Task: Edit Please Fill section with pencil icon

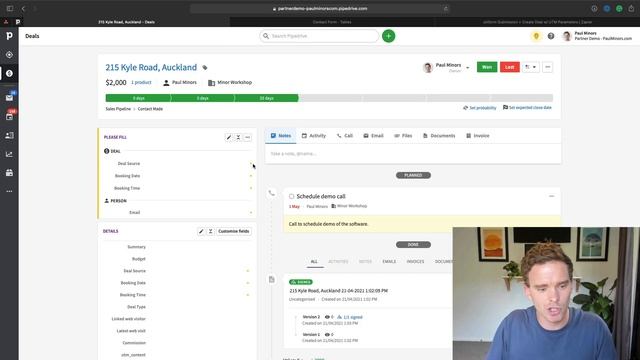Action: pos(229,138)
